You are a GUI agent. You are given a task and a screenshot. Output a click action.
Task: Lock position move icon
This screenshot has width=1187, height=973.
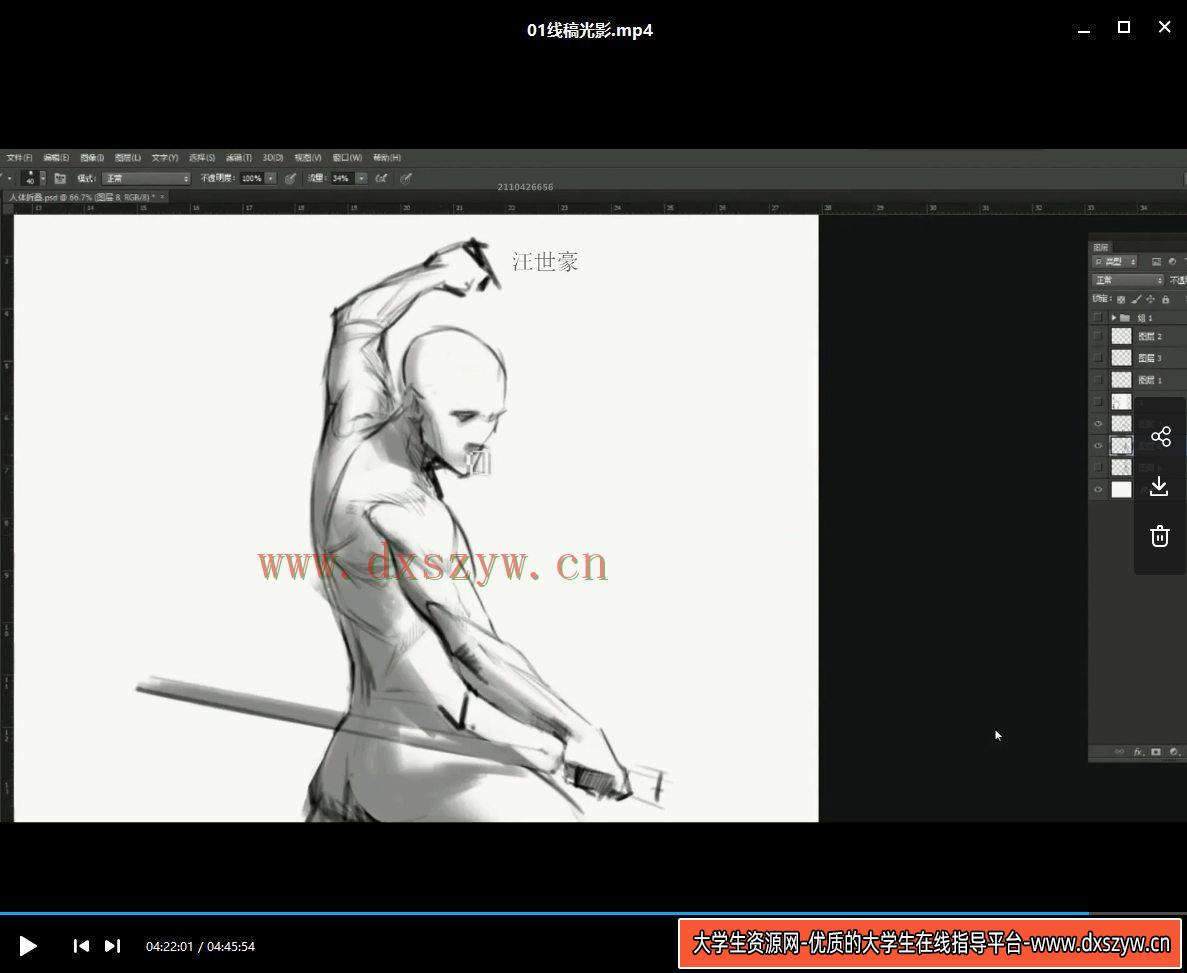pyautogui.click(x=1151, y=299)
